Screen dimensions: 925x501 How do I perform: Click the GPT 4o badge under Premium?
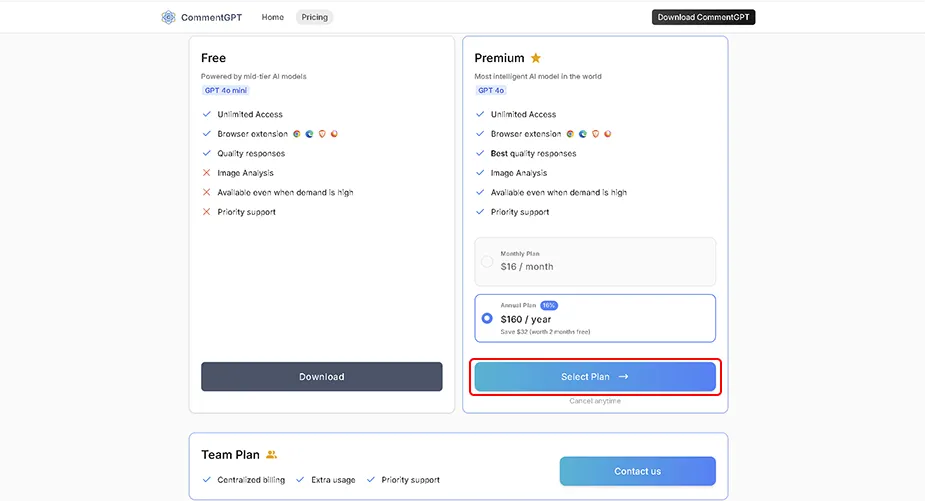pos(491,90)
